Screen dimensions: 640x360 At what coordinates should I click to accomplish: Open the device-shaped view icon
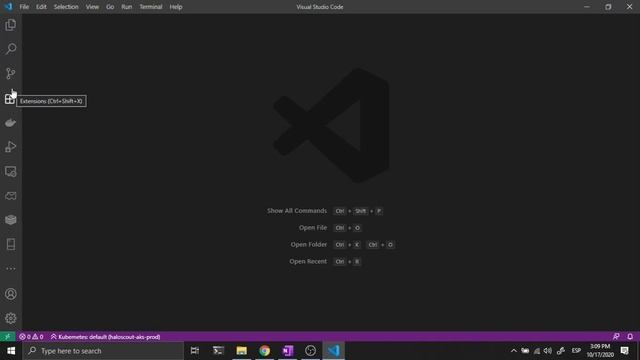tap(11, 244)
